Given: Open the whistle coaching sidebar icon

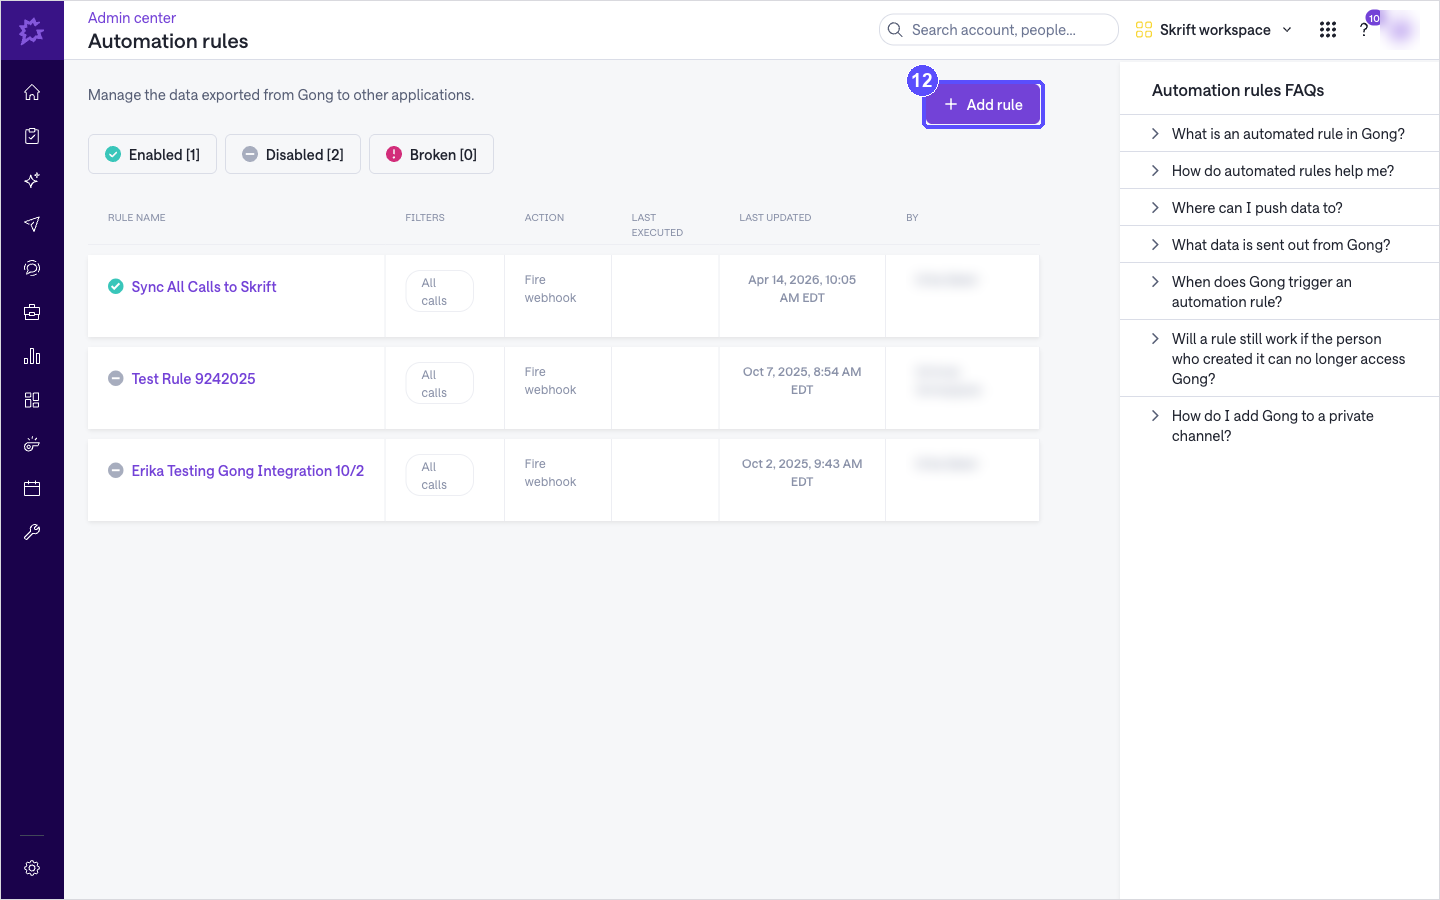Looking at the screenshot, I should (x=32, y=444).
